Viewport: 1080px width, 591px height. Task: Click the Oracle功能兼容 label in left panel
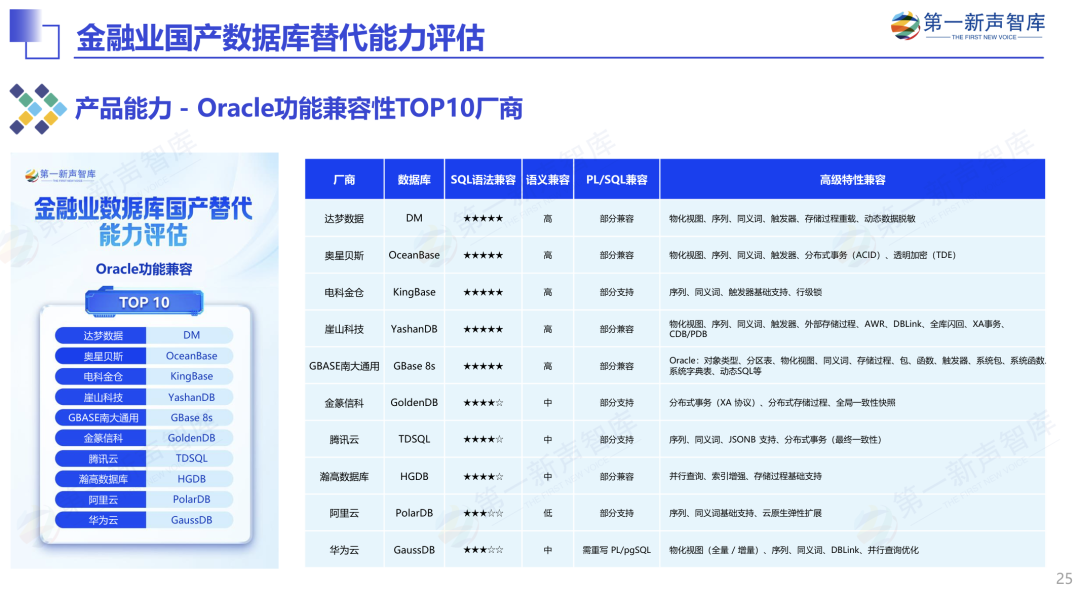(144, 269)
